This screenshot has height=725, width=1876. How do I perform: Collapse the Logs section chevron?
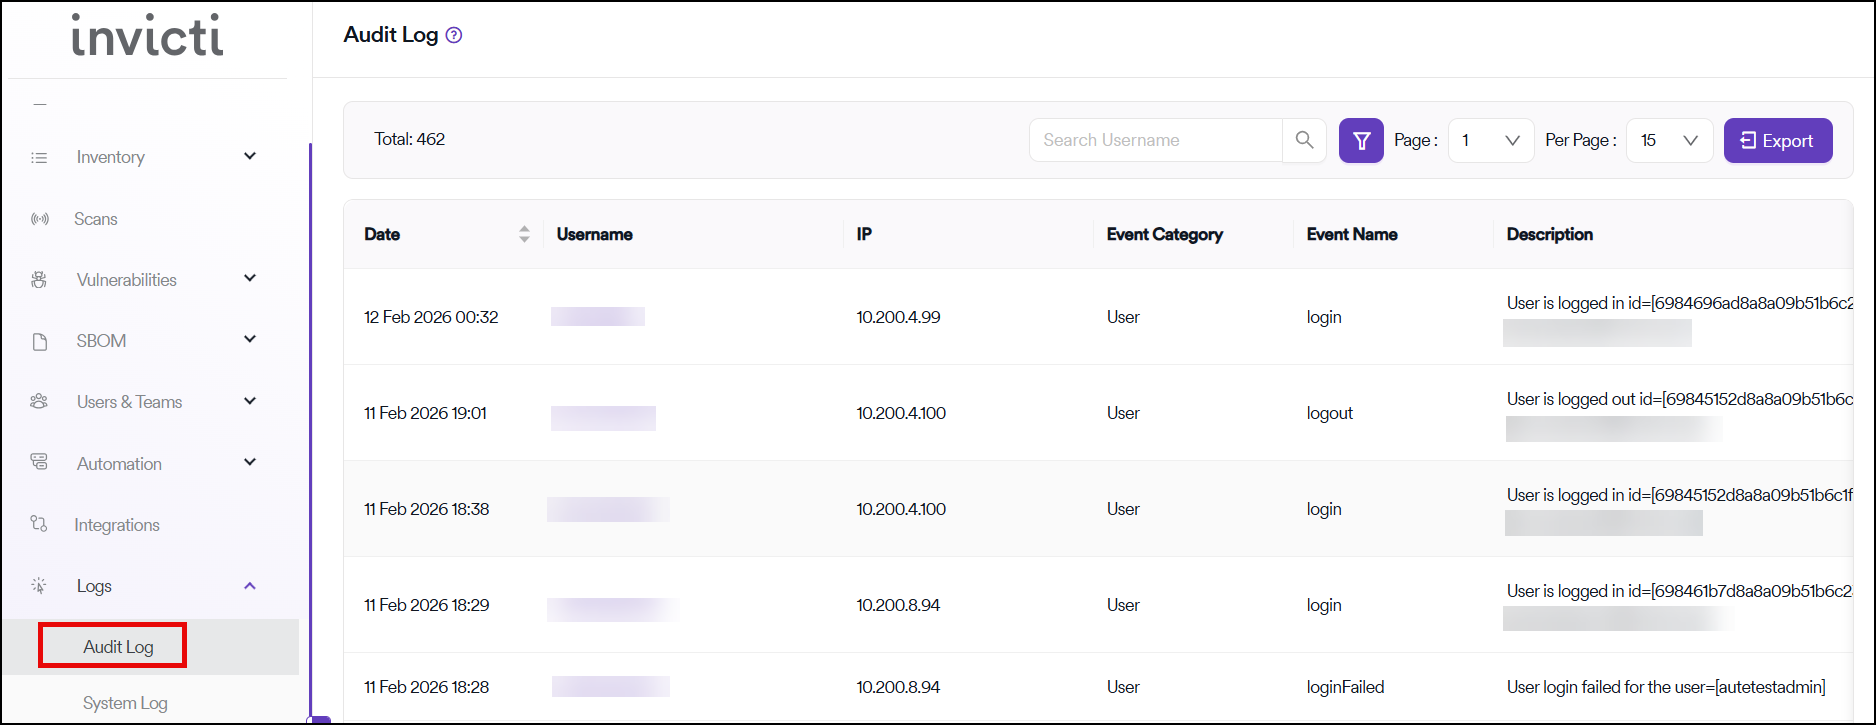click(x=250, y=586)
